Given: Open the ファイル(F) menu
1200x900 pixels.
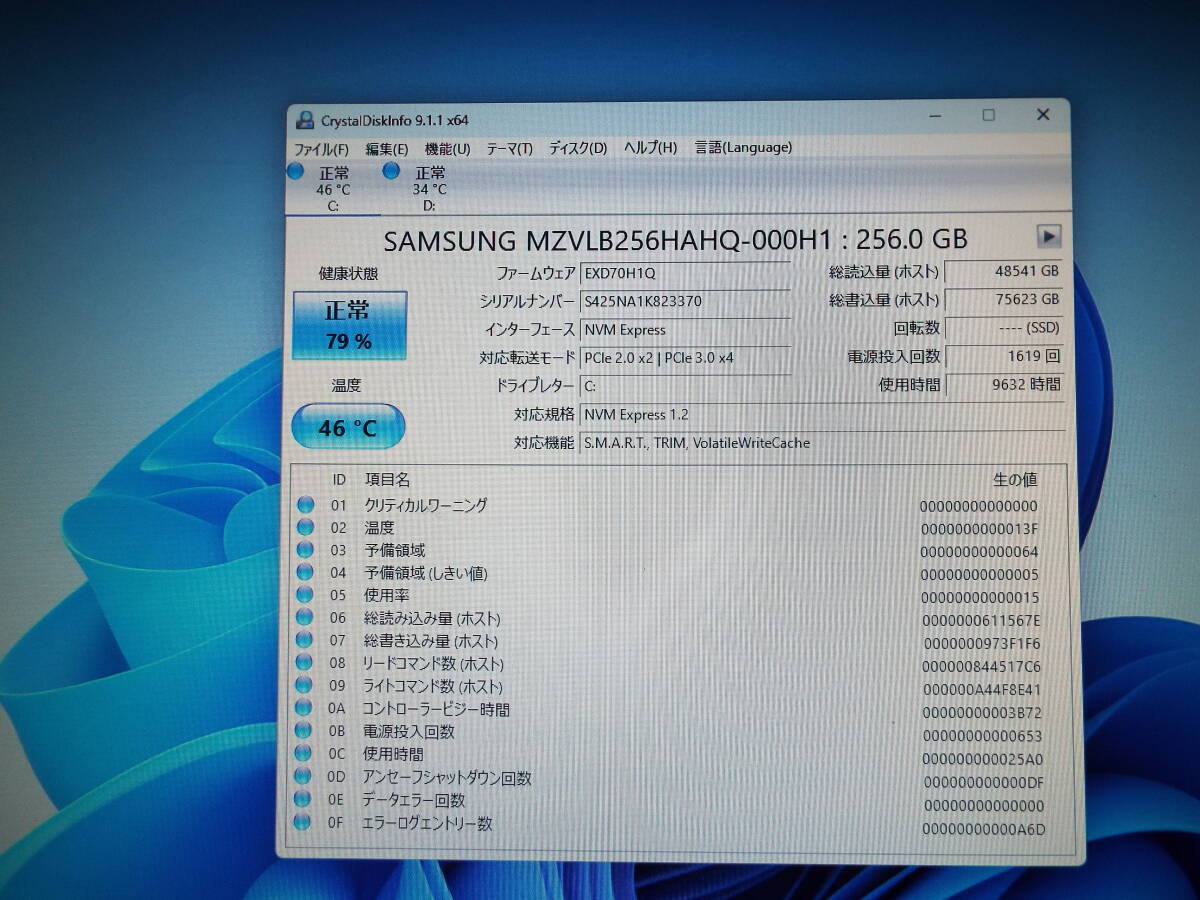Looking at the screenshot, I should [x=321, y=148].
